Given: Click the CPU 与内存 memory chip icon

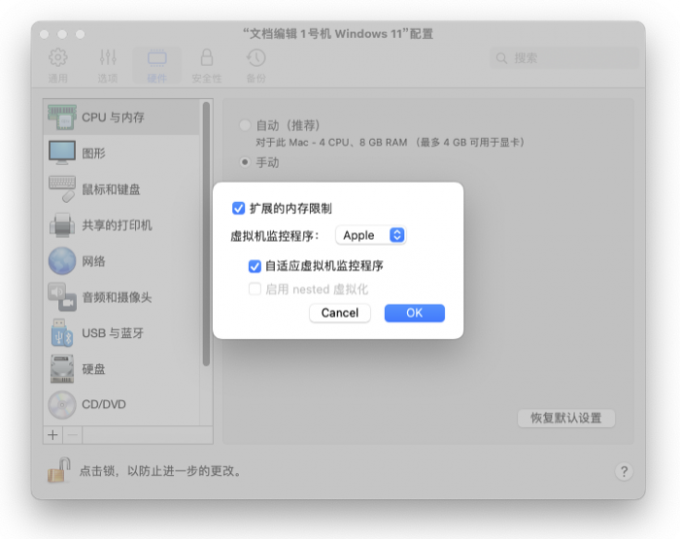Looking at the screenshot, I should (62, 117).
